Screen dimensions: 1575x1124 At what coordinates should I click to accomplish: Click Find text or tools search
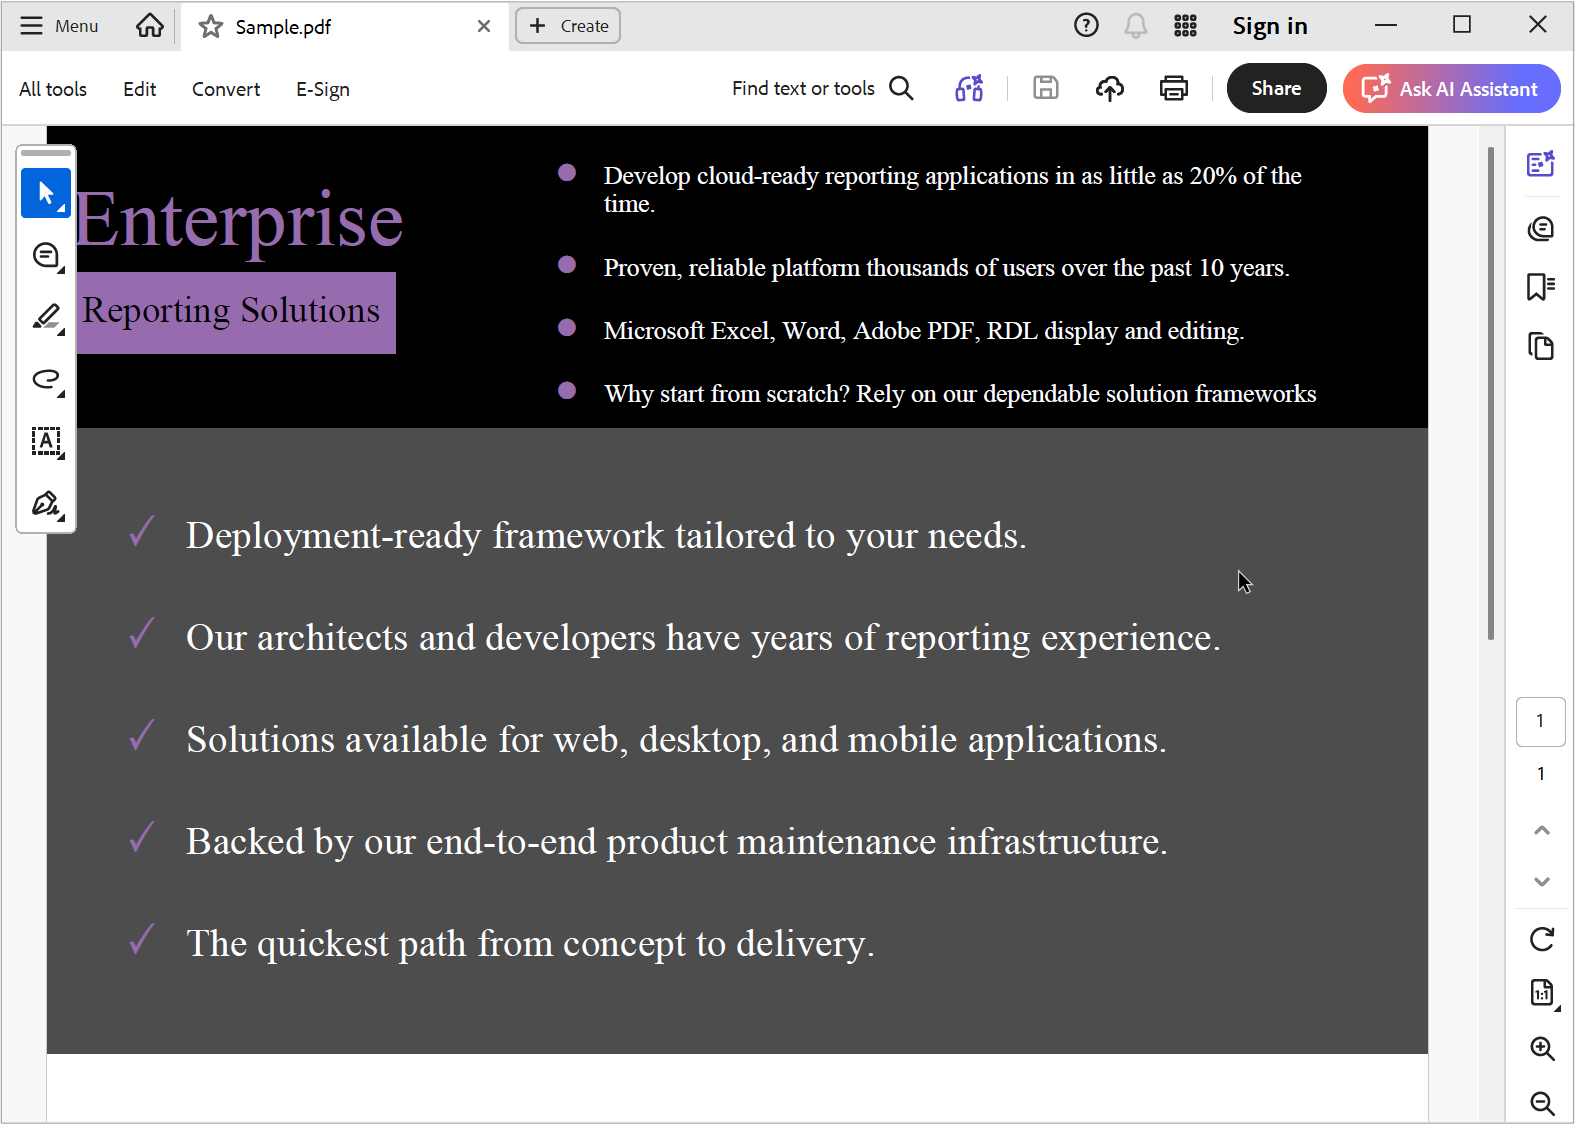[823, 88]
